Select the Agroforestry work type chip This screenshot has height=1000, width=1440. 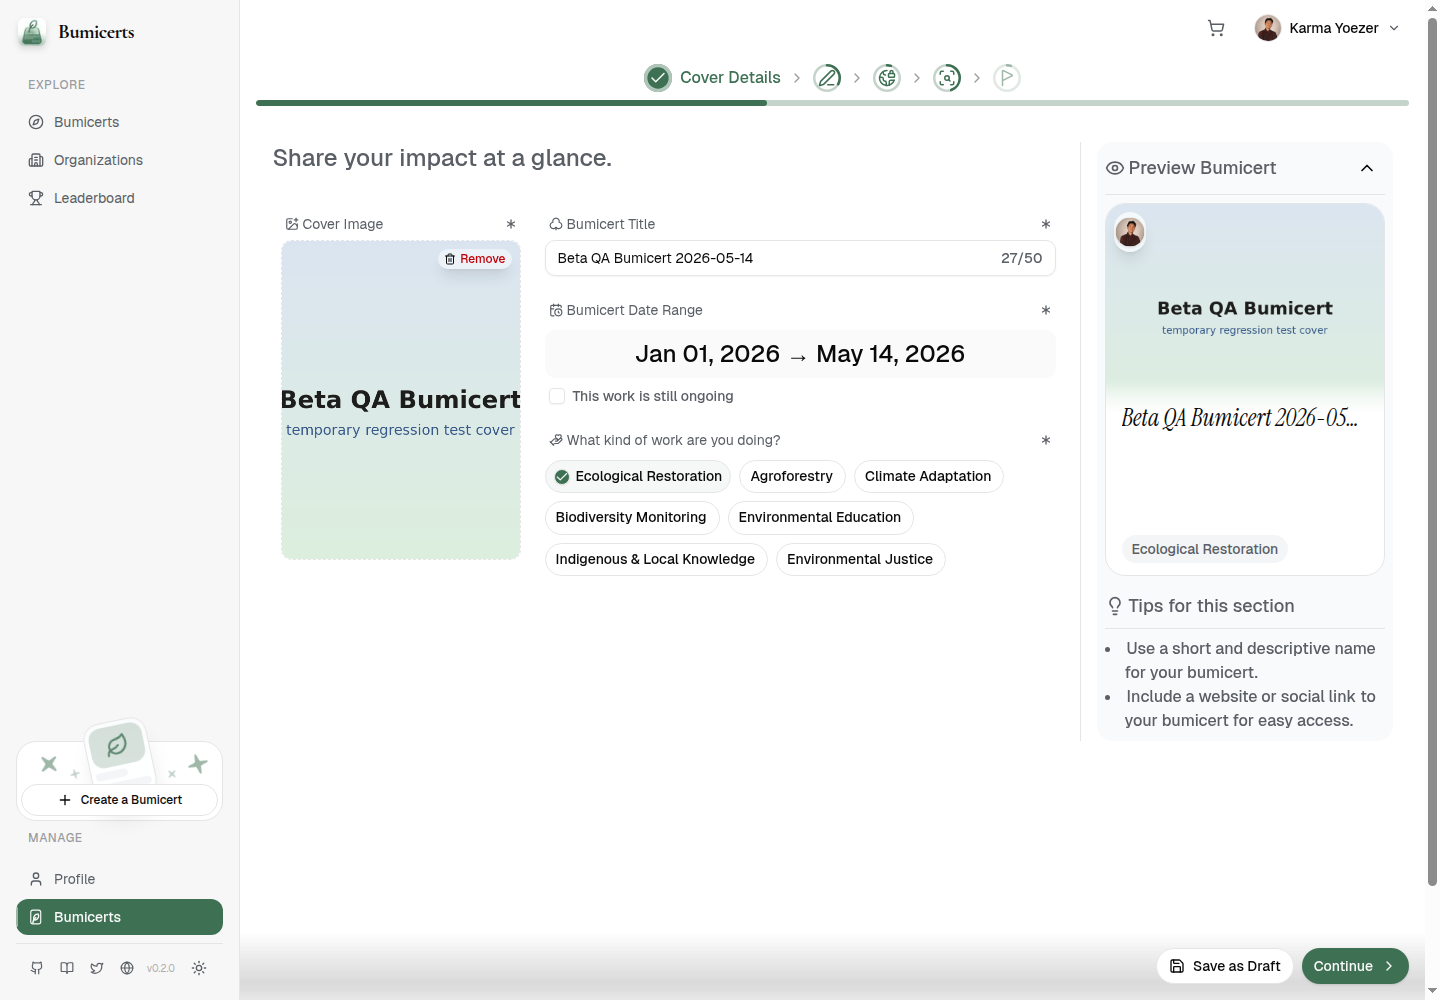(x=792, y=476)
